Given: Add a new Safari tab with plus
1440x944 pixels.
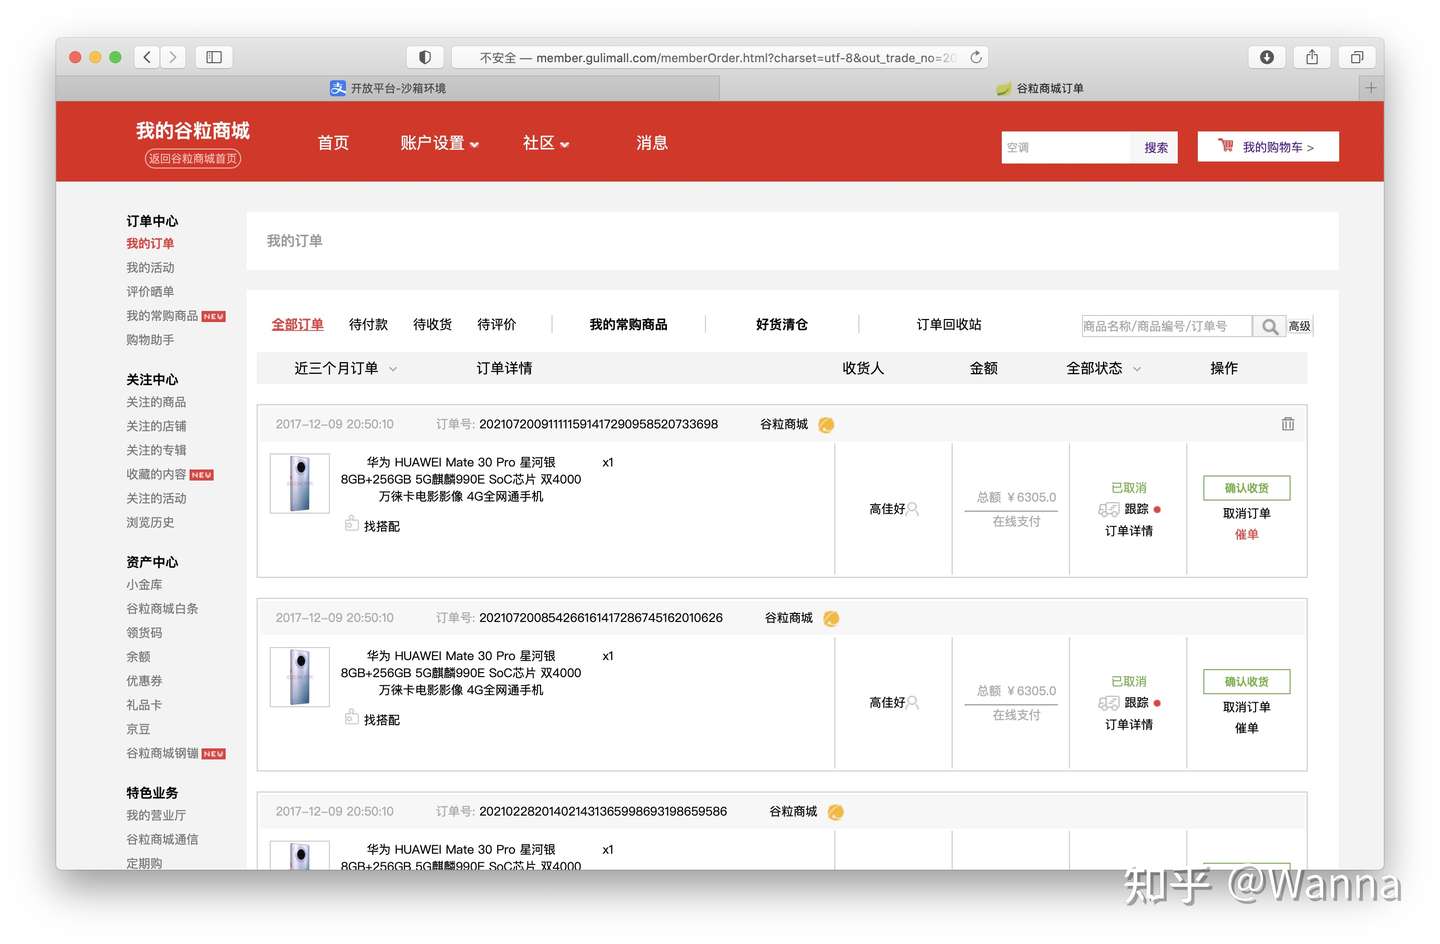Looking at the screenshot, I should [x=1371, y=88].
